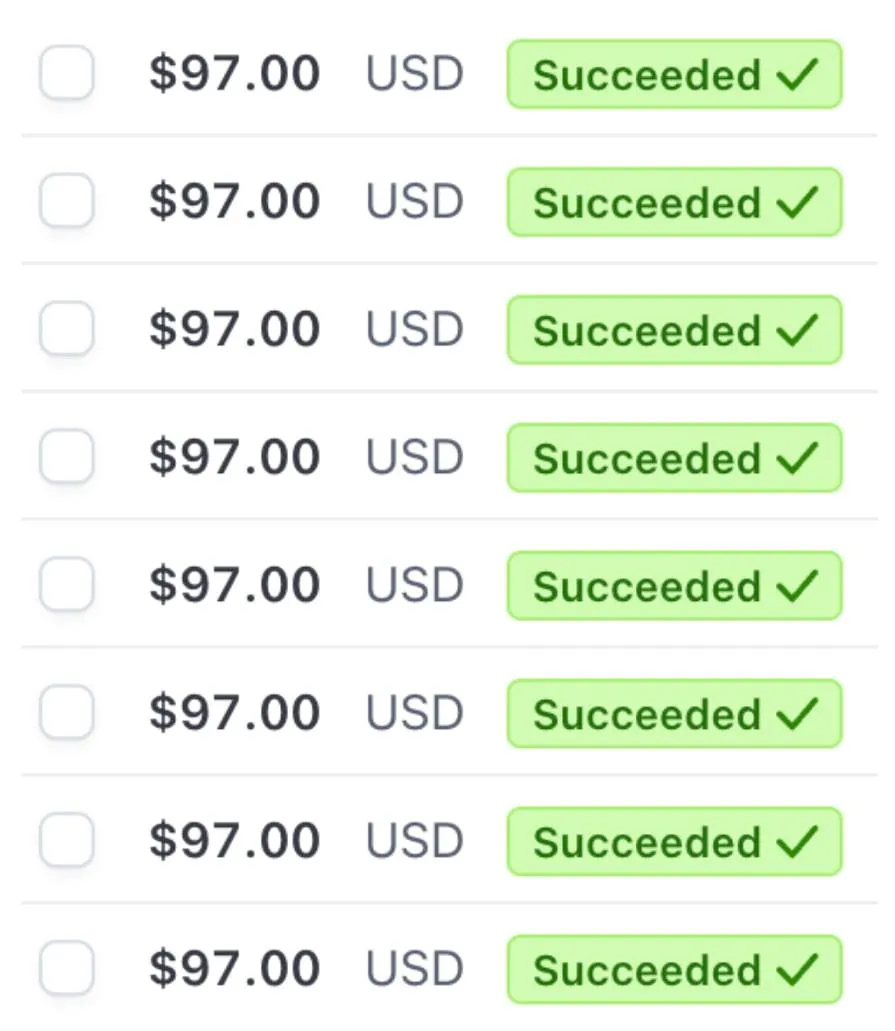Open the first $97.00 payment amount
The image size is (895, 1031).
(235, 74)
